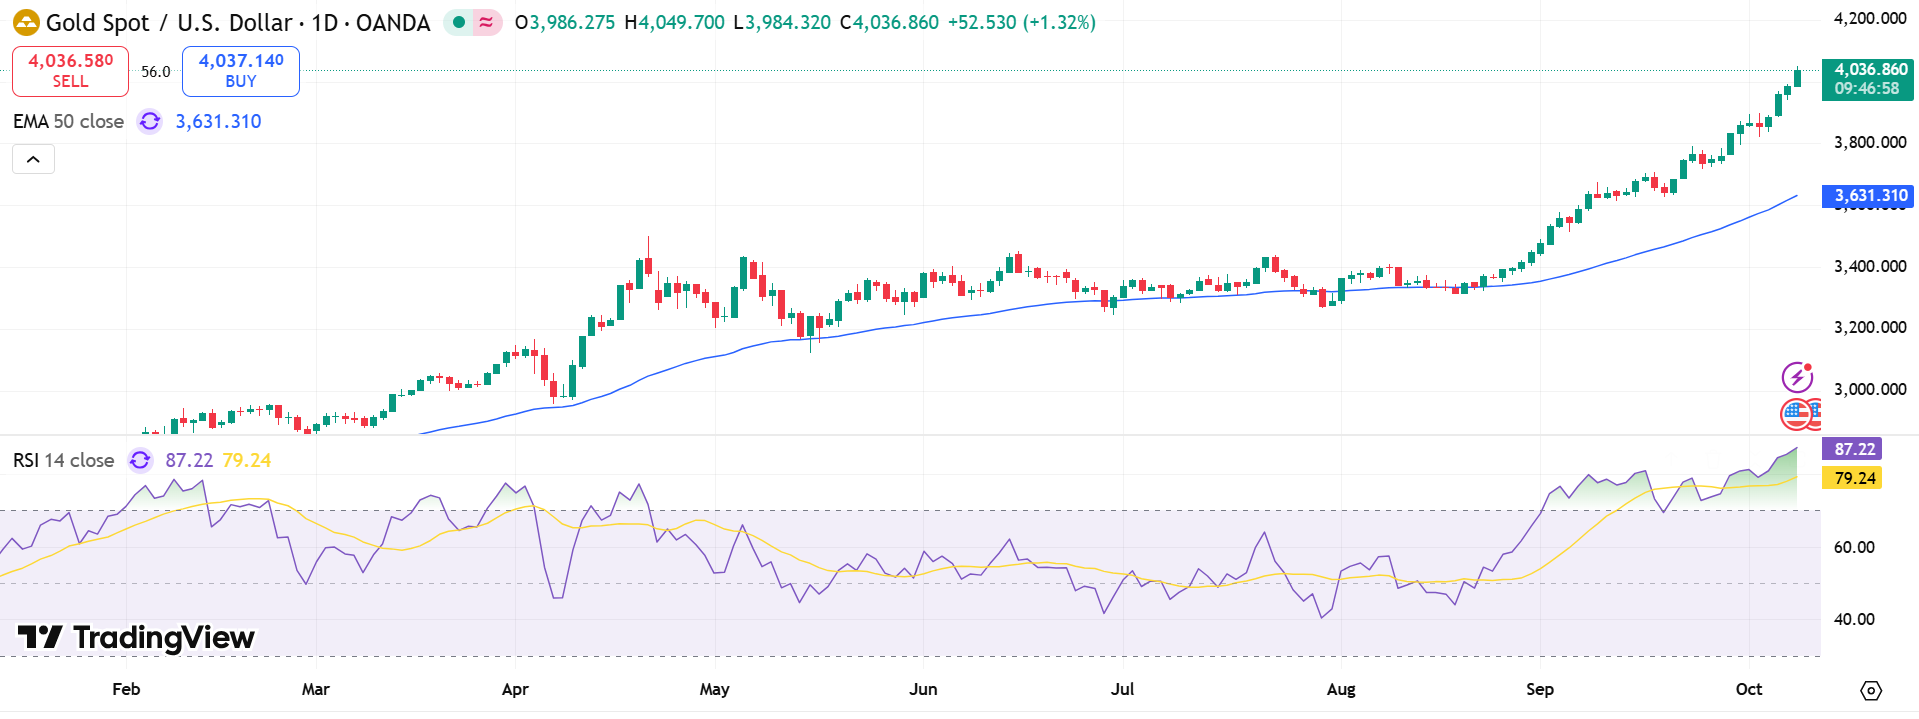Click the blue EMA price label 3,631.310
The image size is (1919, 719).
(1867, 196)
